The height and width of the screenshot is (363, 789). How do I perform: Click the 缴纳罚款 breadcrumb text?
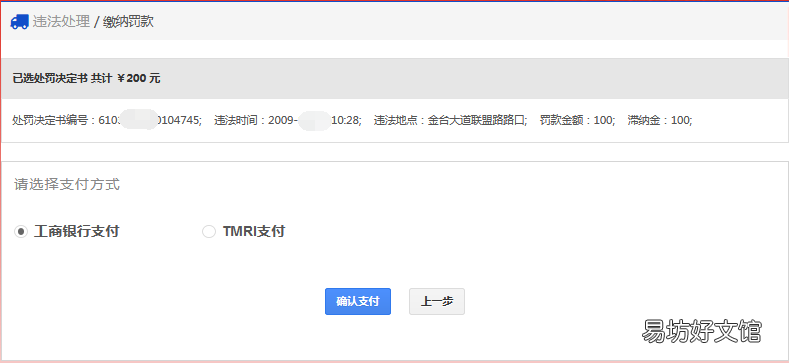coord(128,22)
